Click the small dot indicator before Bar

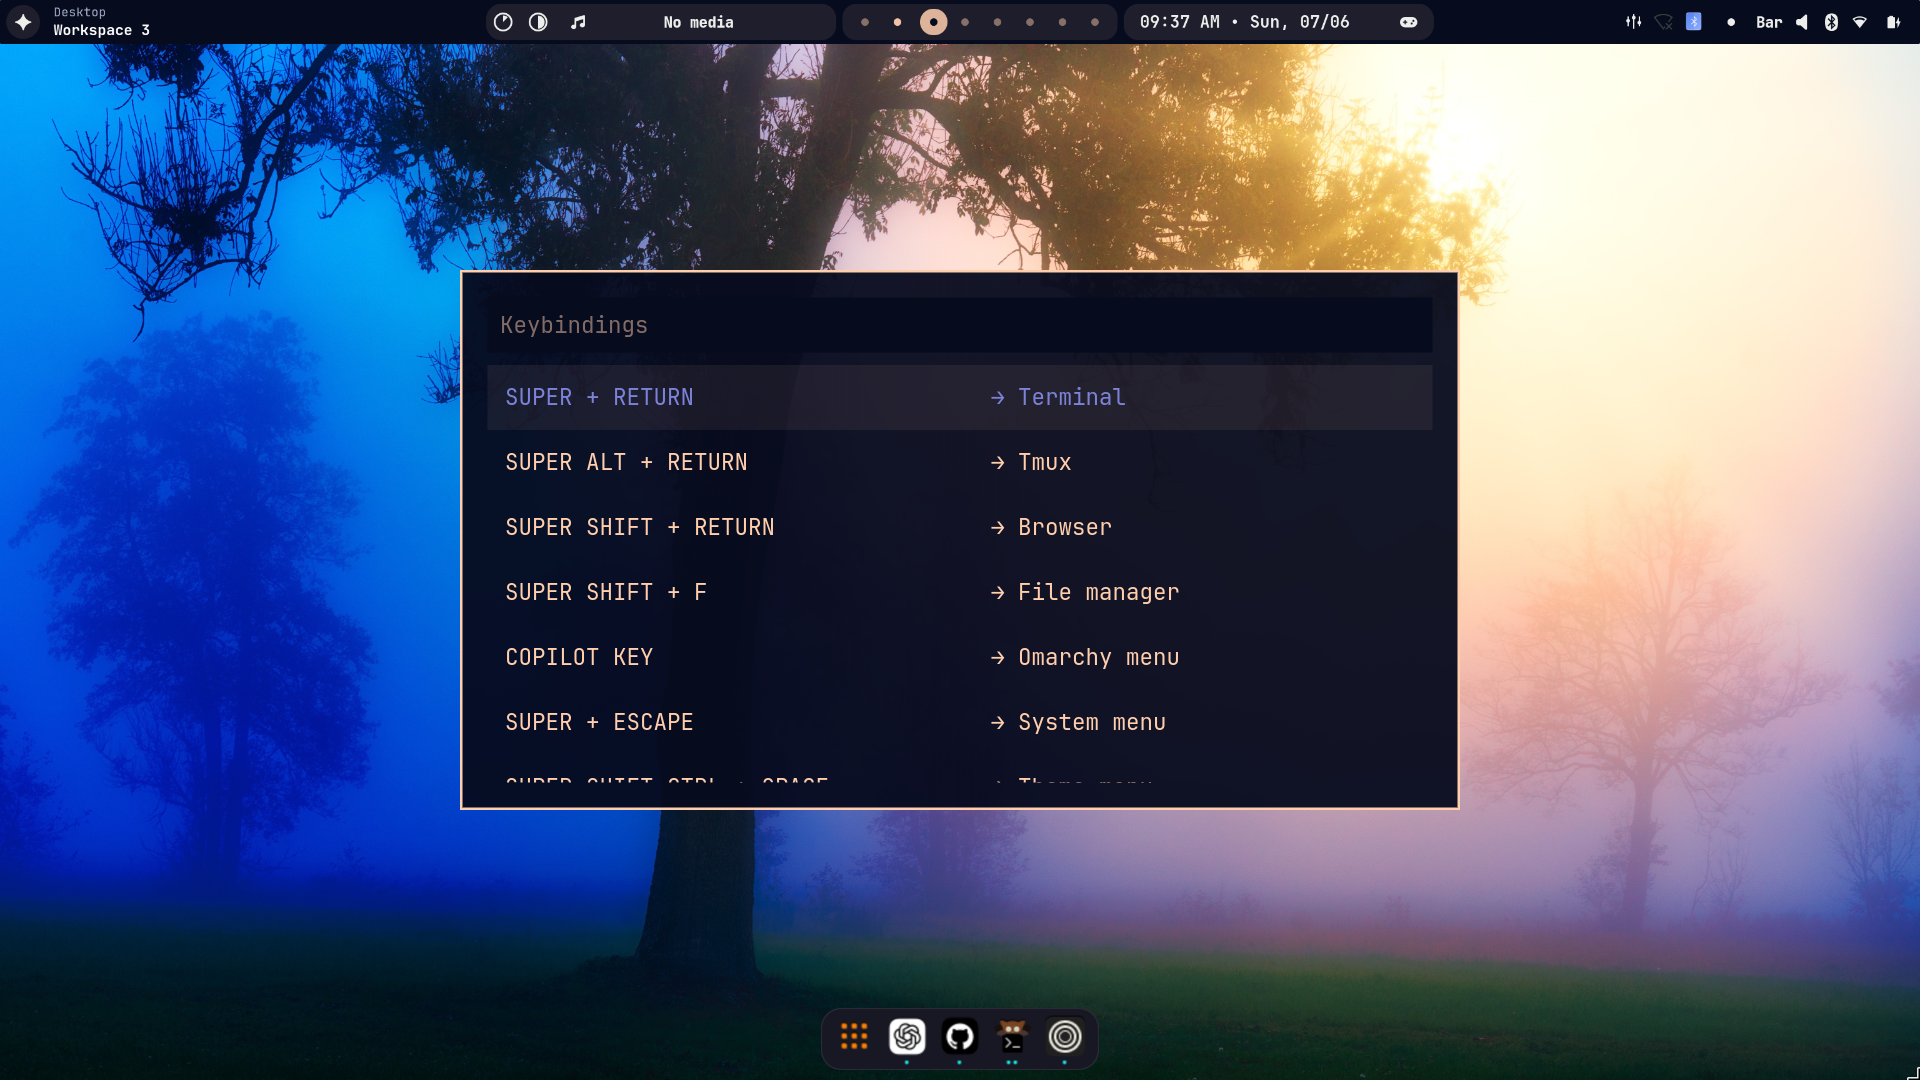(x=1731, y=22)
